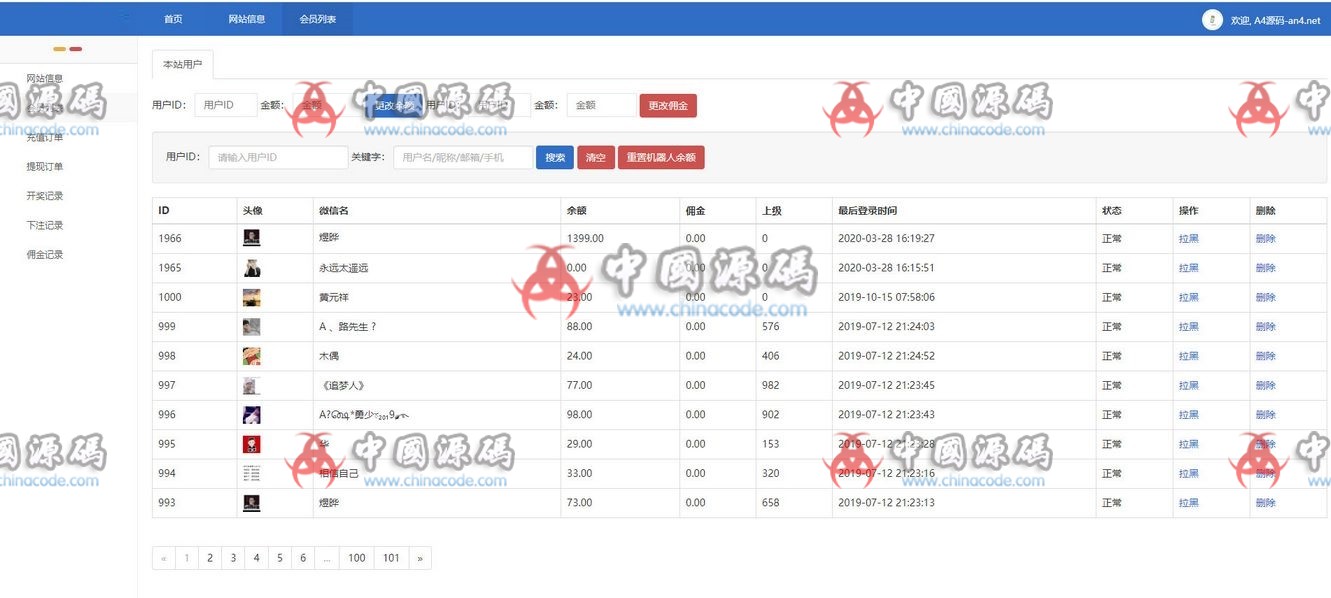Click the avatar thumbnail of user 999
This screenshot has height=598, width=1331.
click(251, 326)
